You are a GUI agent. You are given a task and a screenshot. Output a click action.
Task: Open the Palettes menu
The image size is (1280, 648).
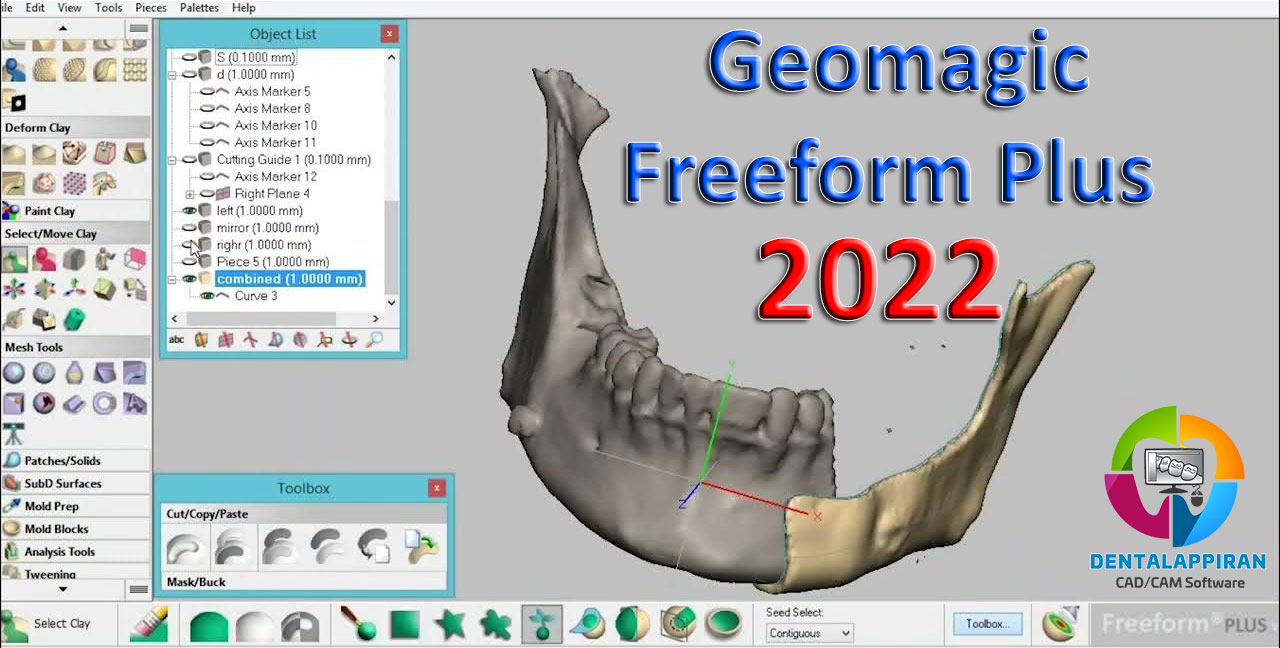point(200,7)
